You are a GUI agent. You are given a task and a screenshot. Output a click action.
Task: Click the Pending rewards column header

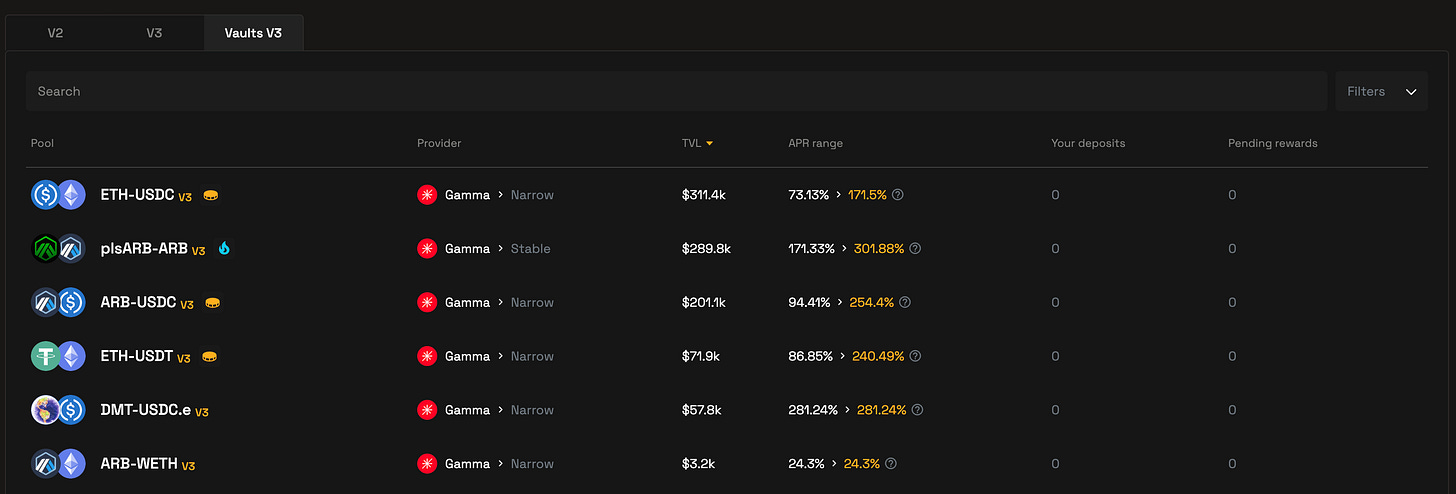click(x=1273, y=143)
